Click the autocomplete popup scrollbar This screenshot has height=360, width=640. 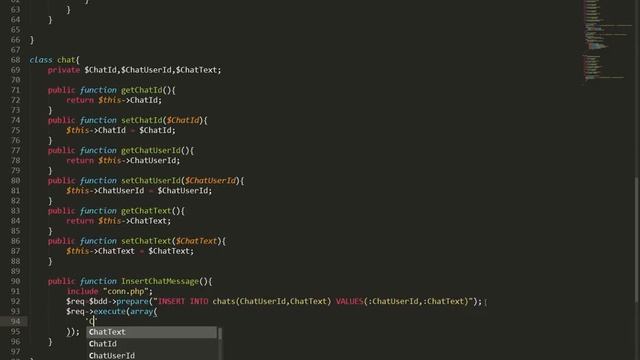220,333
